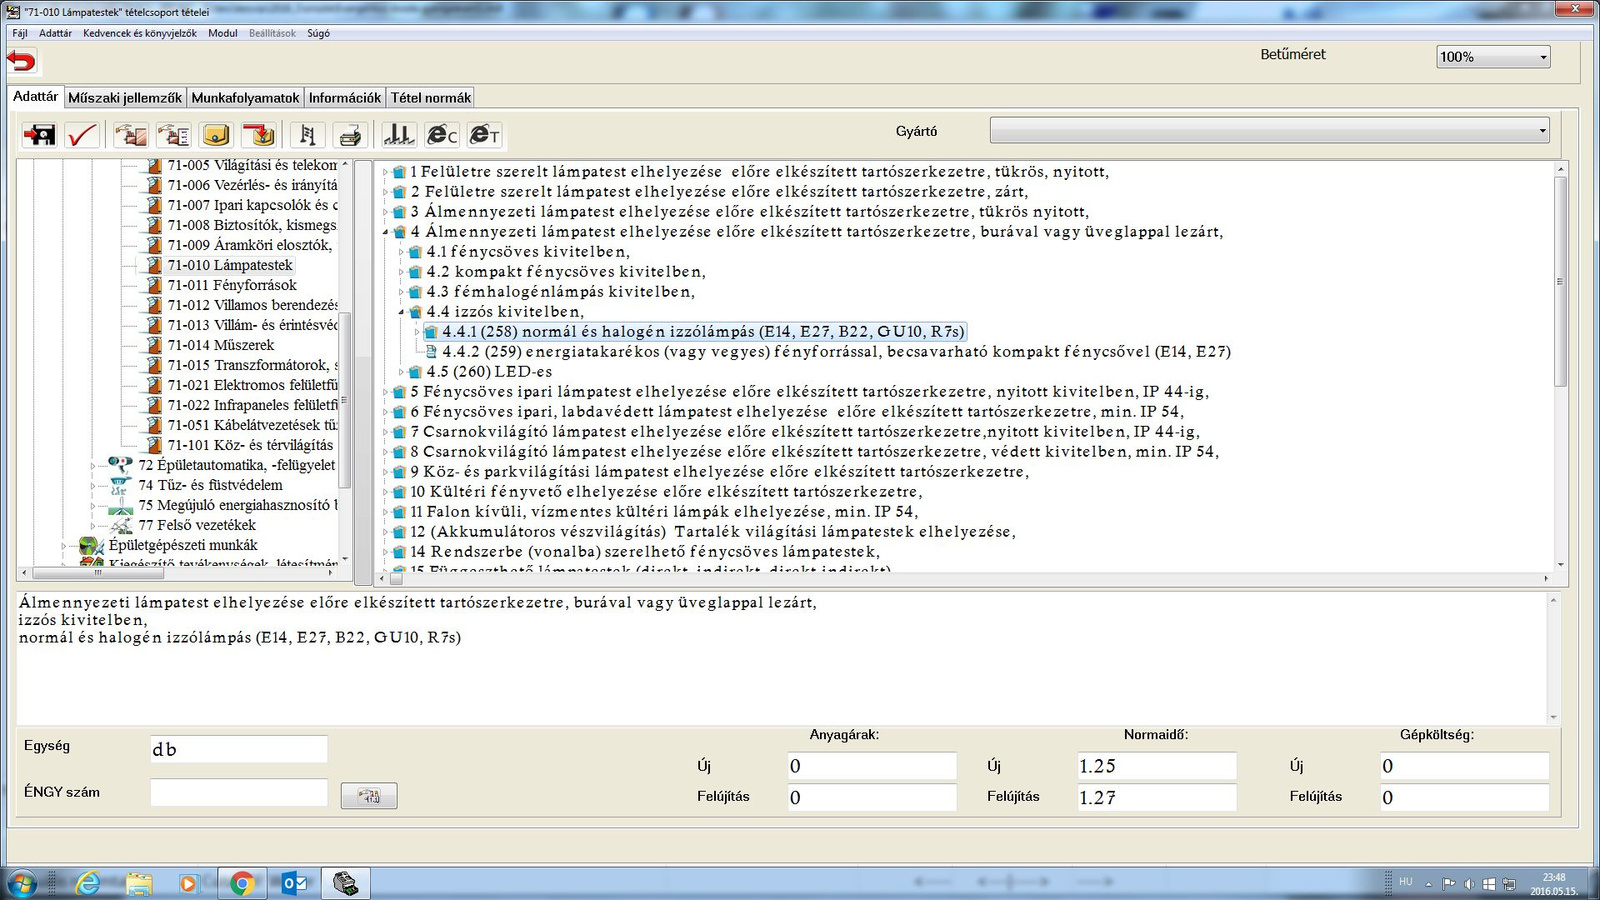Open the Betűméret 100% dropdown
Image resolution: width=1600 pixels, height=900 pixels.
tap(1493, 57)
